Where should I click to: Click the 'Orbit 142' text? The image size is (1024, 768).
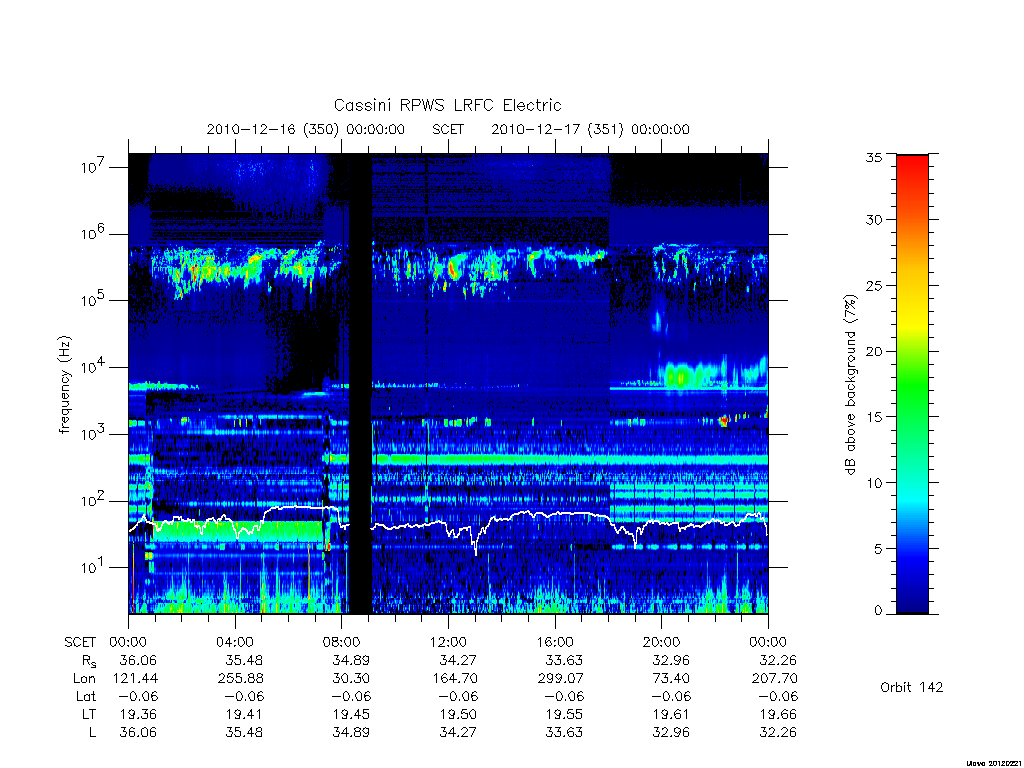click(912, 687)
